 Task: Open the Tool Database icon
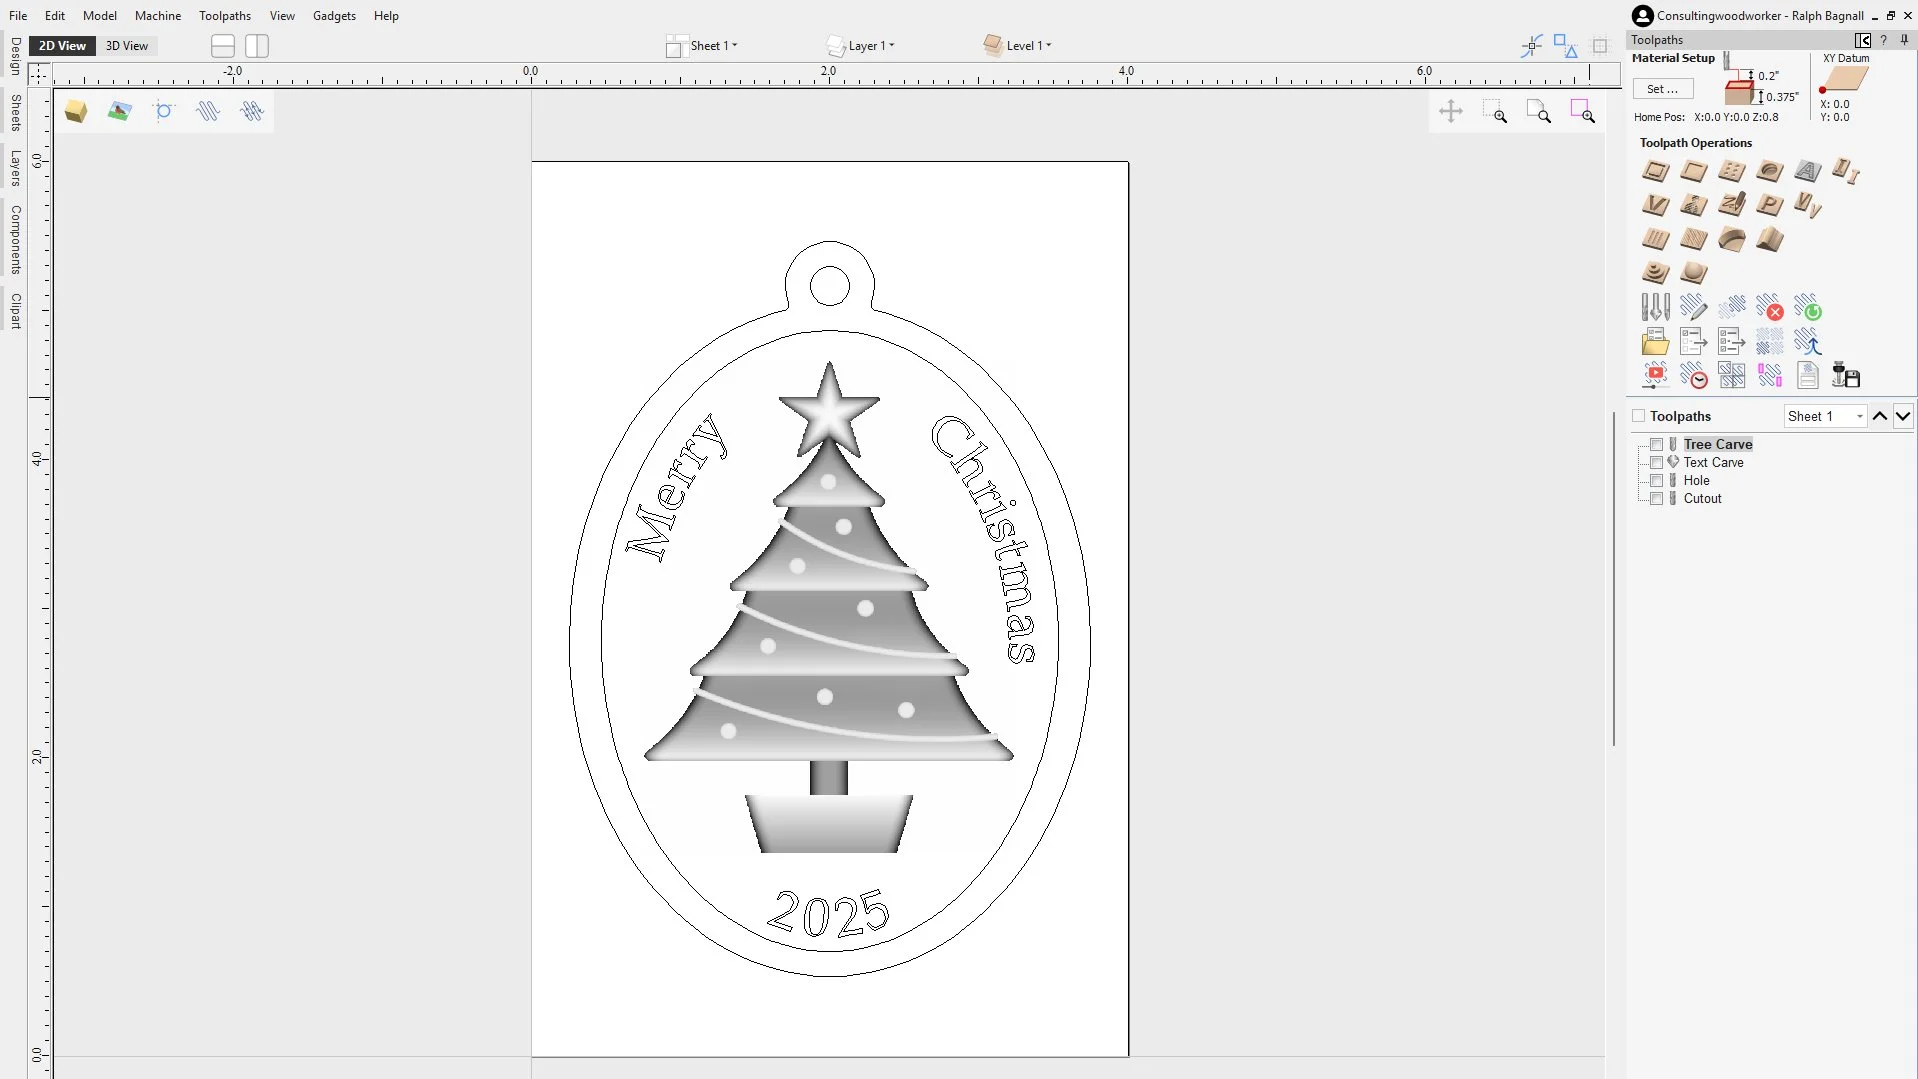(1656, 307)
